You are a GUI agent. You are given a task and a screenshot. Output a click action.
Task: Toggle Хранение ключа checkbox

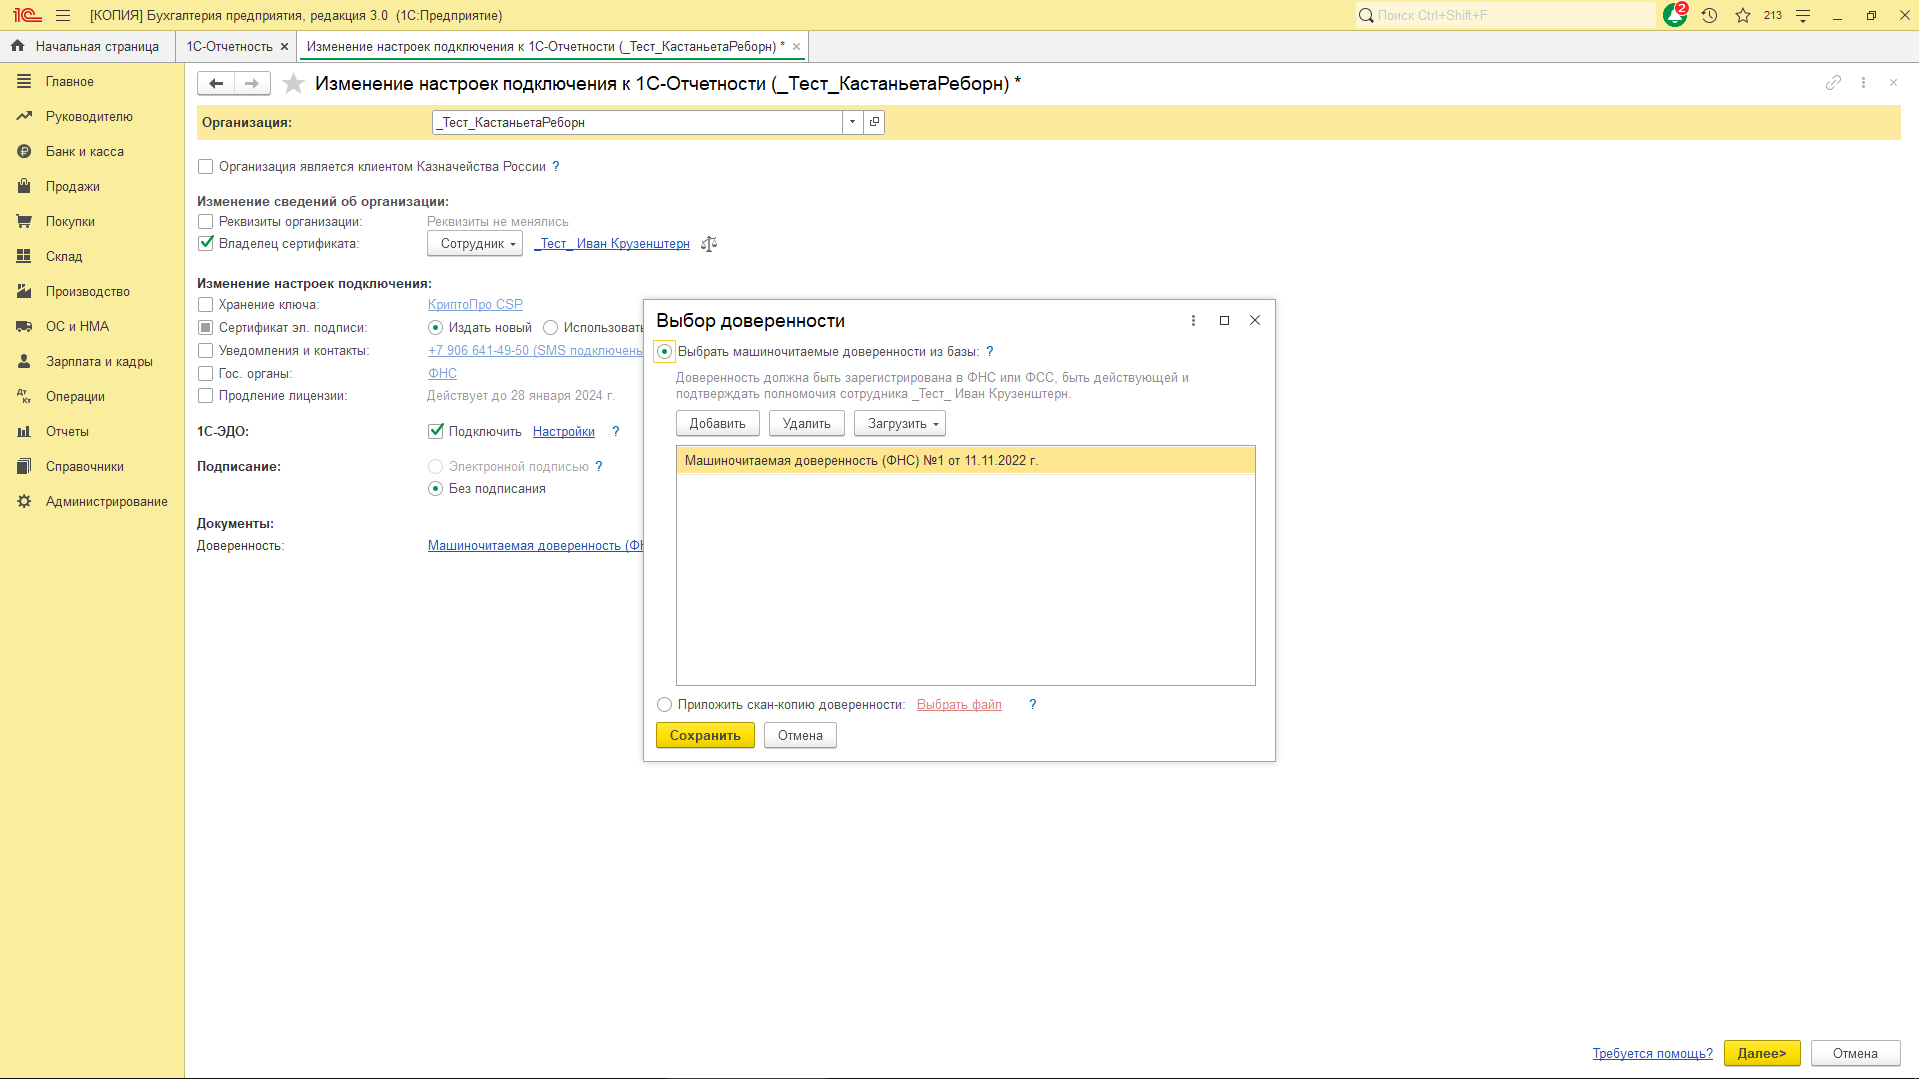(x=206, y=305)
